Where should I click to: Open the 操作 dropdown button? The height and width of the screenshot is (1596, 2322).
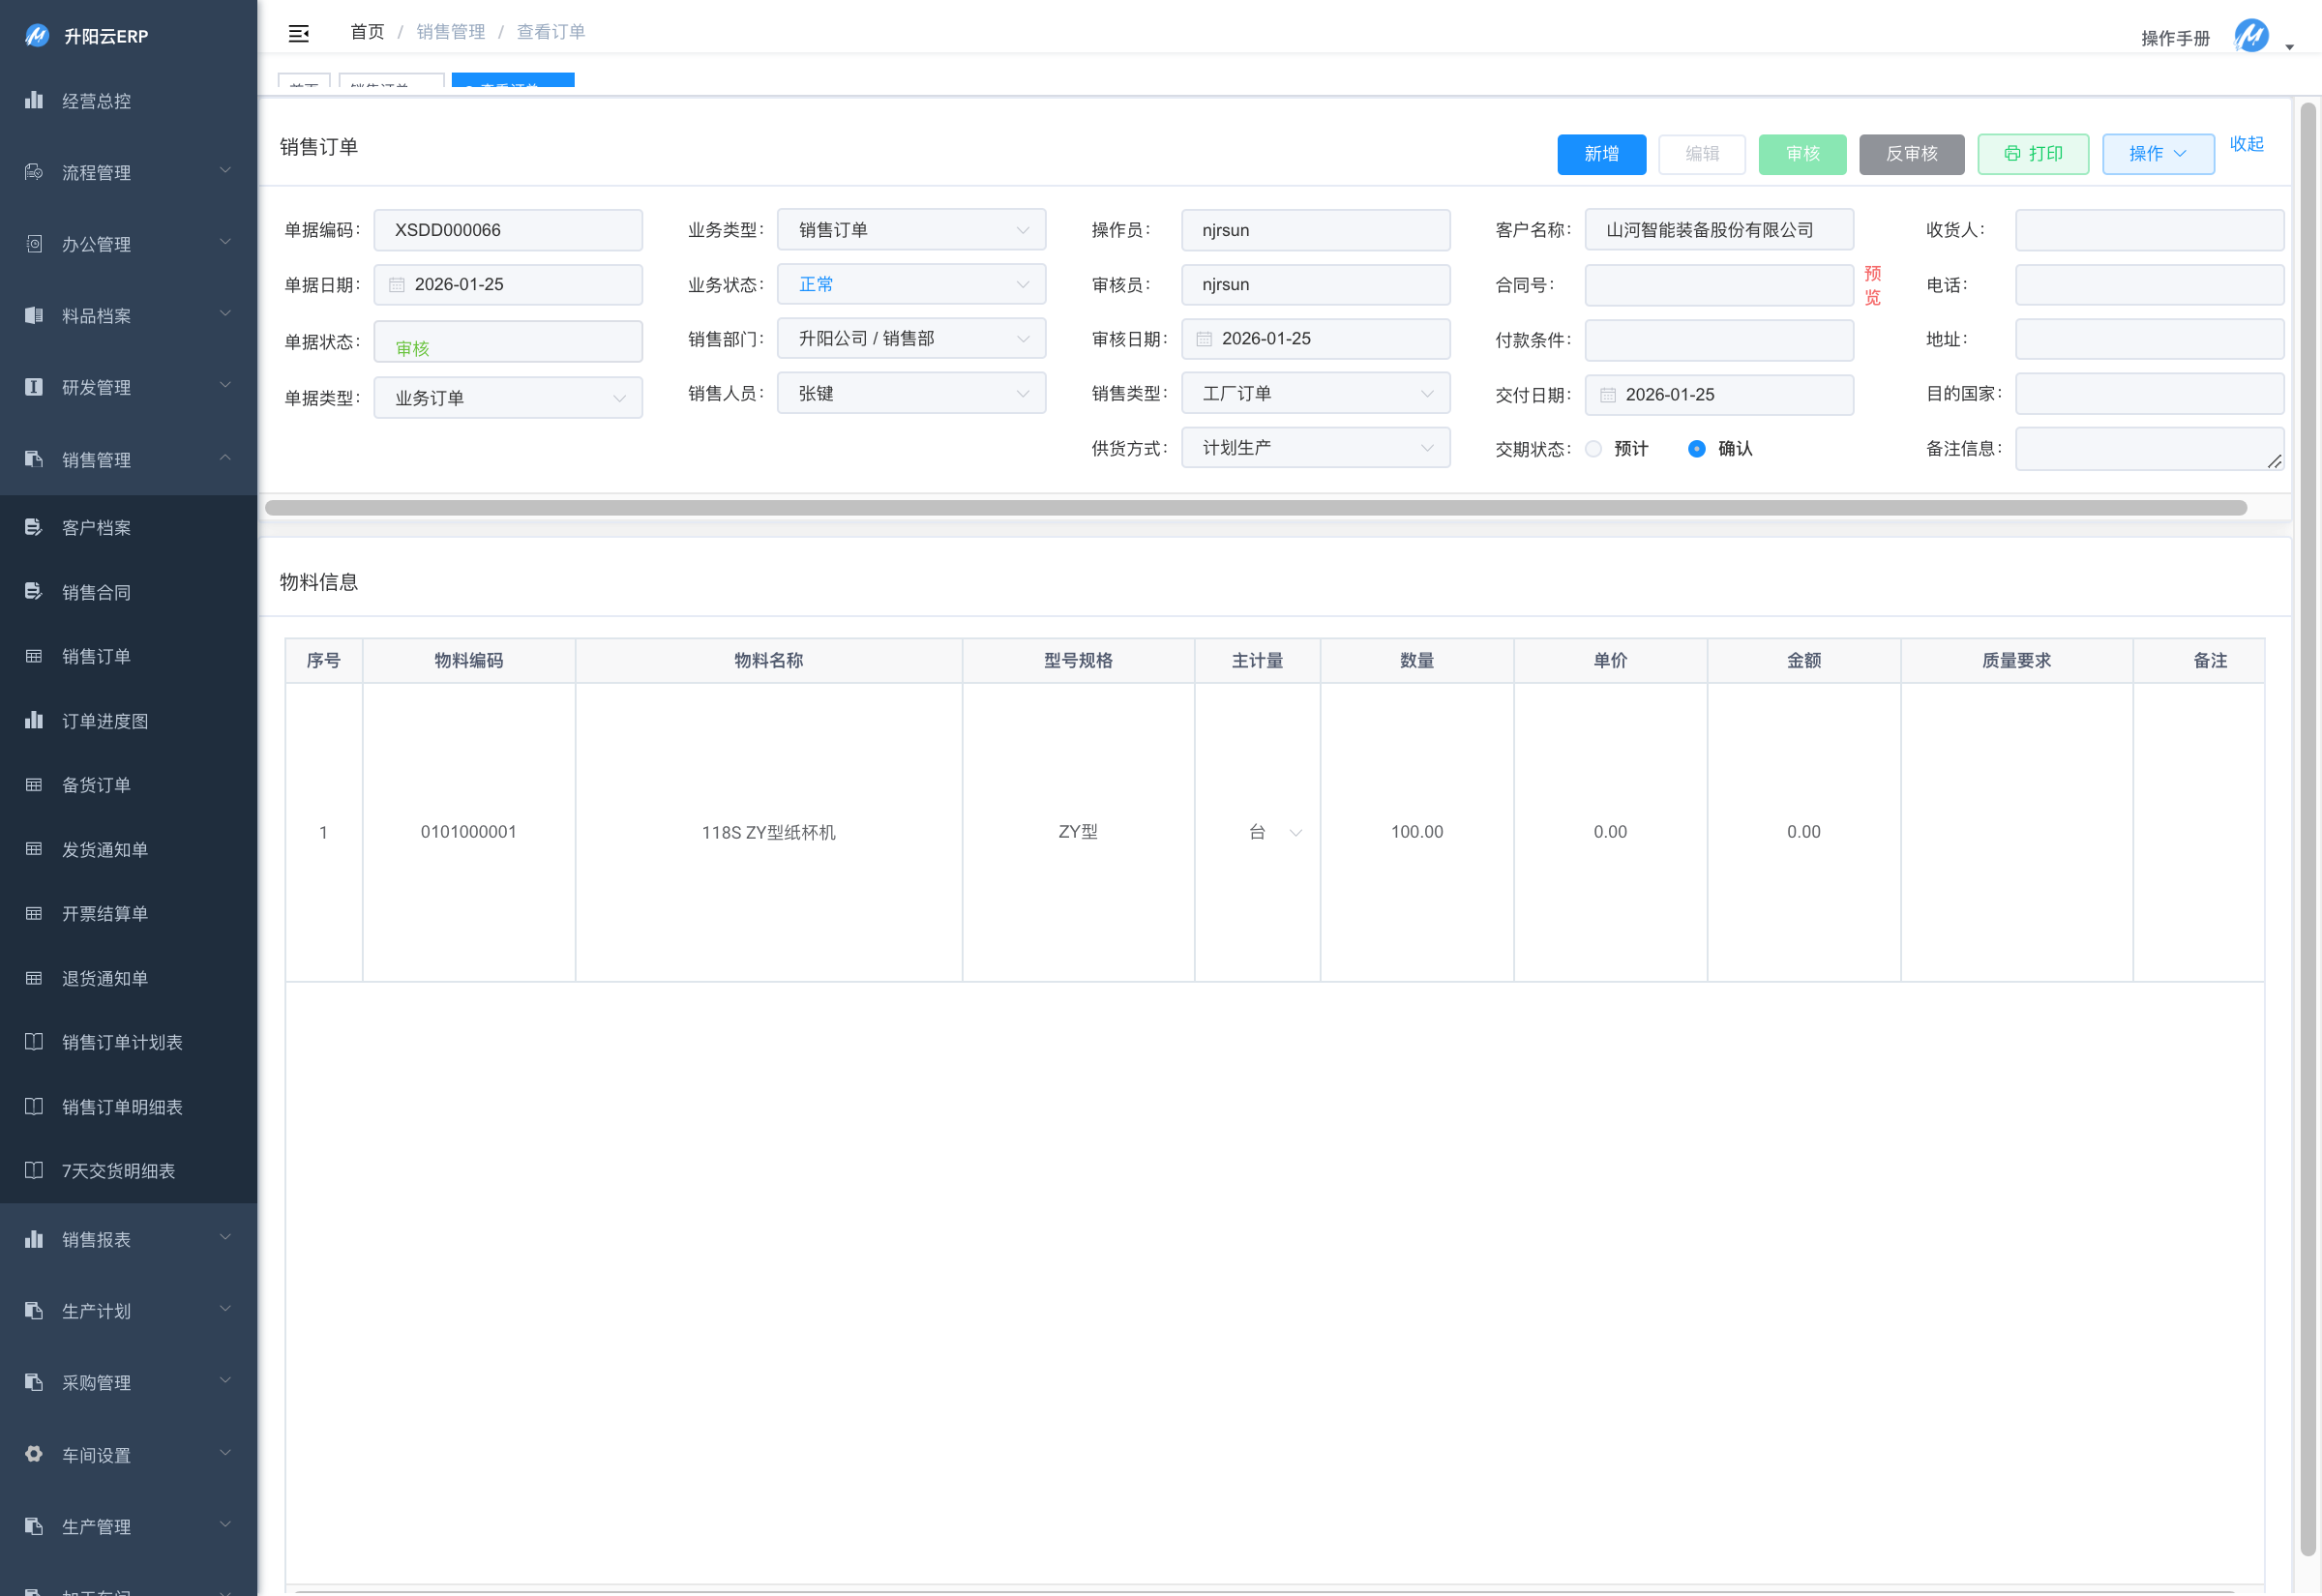pos(2158,154)
